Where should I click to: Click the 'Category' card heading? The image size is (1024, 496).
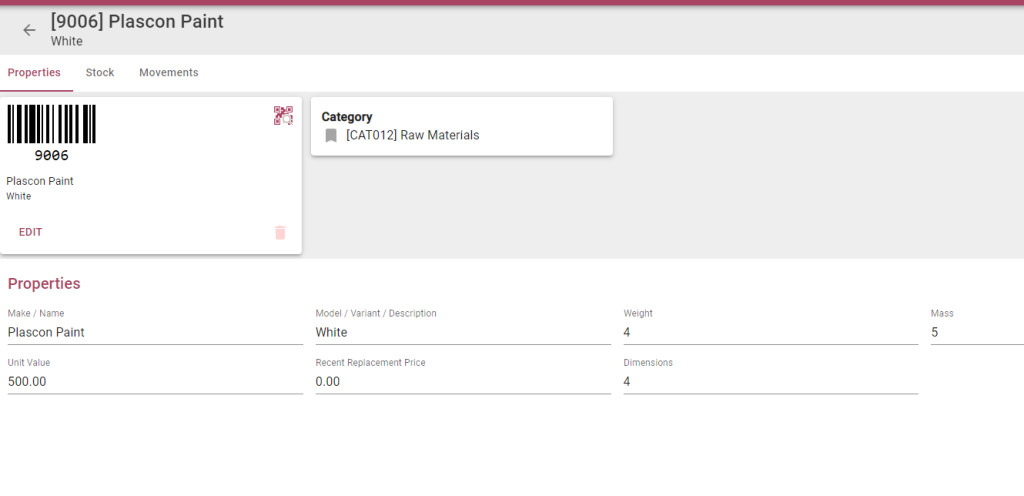347,117
